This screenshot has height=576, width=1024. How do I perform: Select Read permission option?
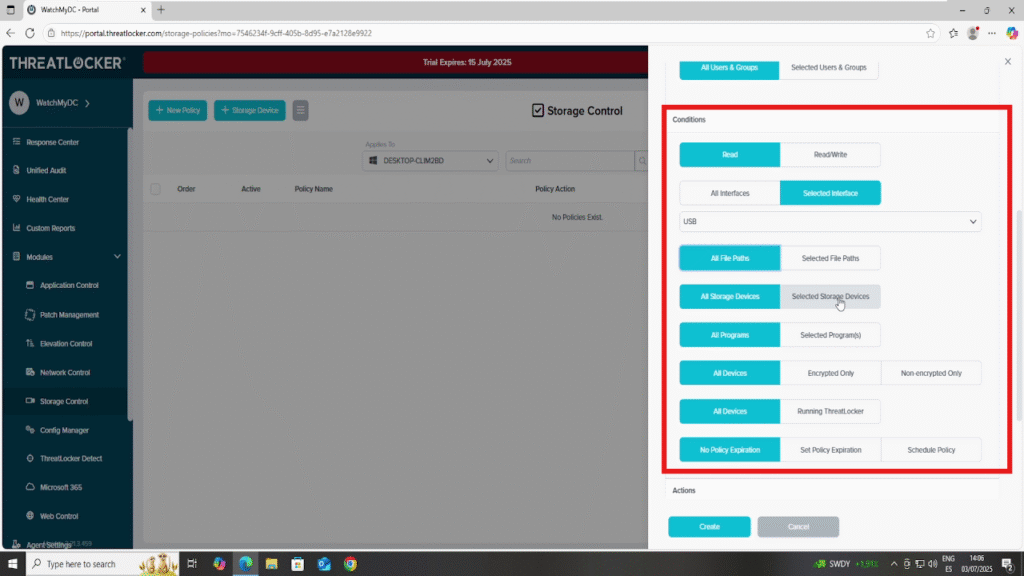coord(729,155)
